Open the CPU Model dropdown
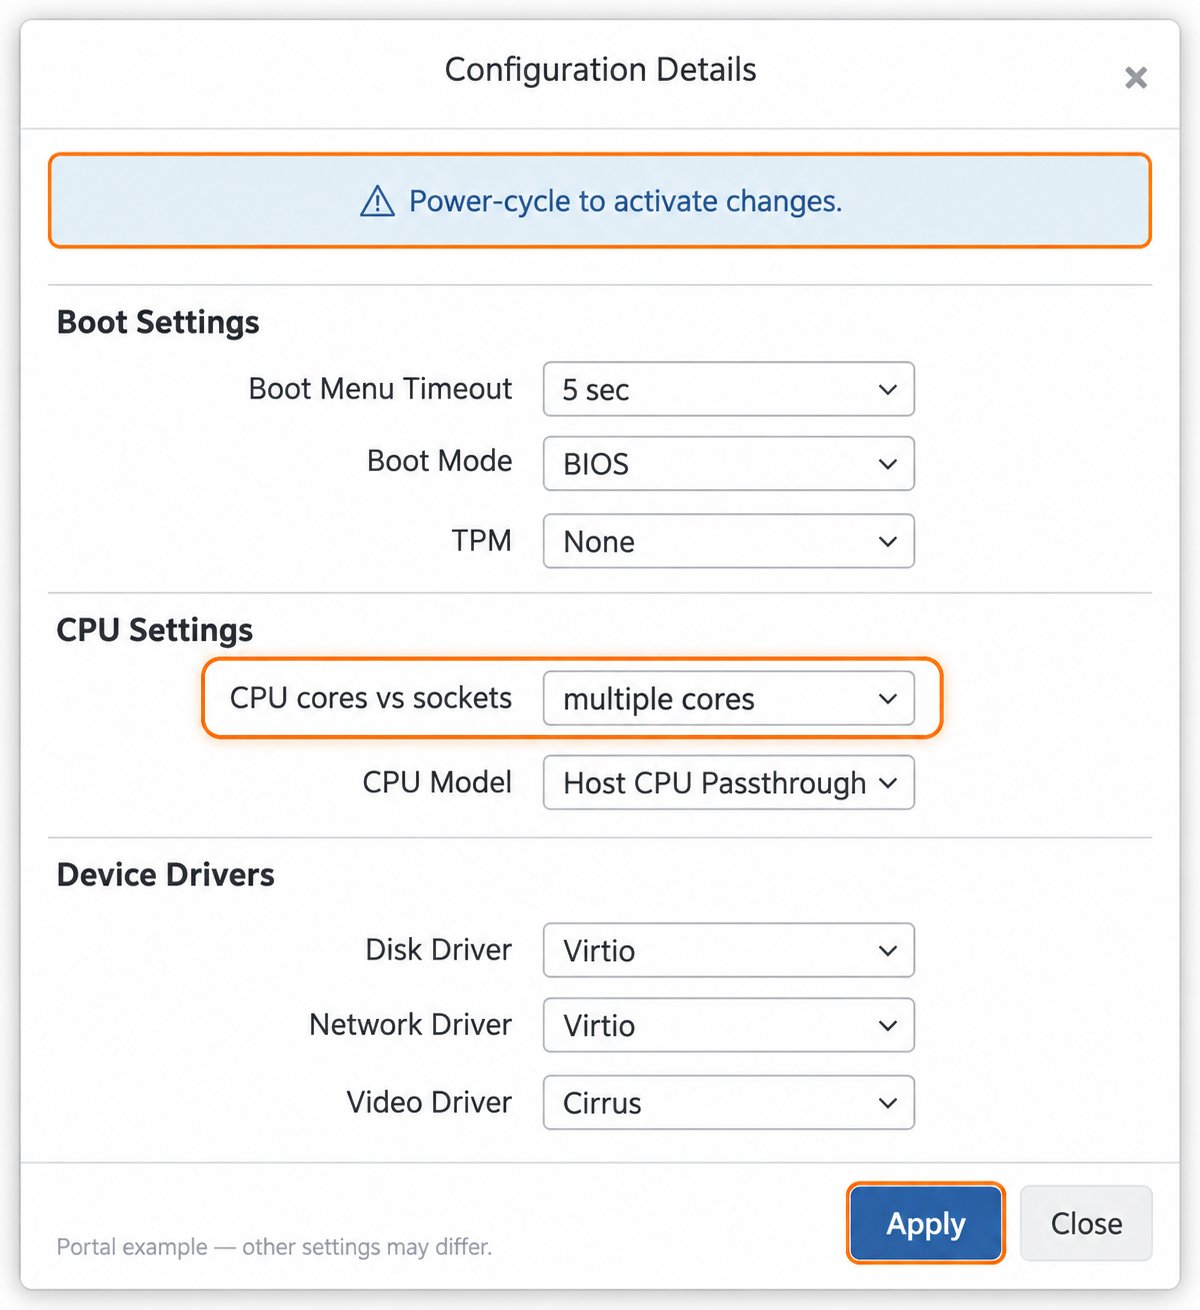The width and height of the screenshot is (1200, 1310). point(728,782)
